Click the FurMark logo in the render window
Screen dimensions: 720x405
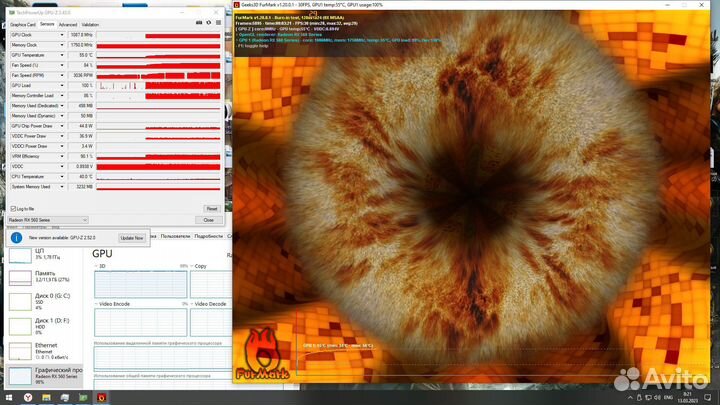pyautogui.click(x=263, y=354)
